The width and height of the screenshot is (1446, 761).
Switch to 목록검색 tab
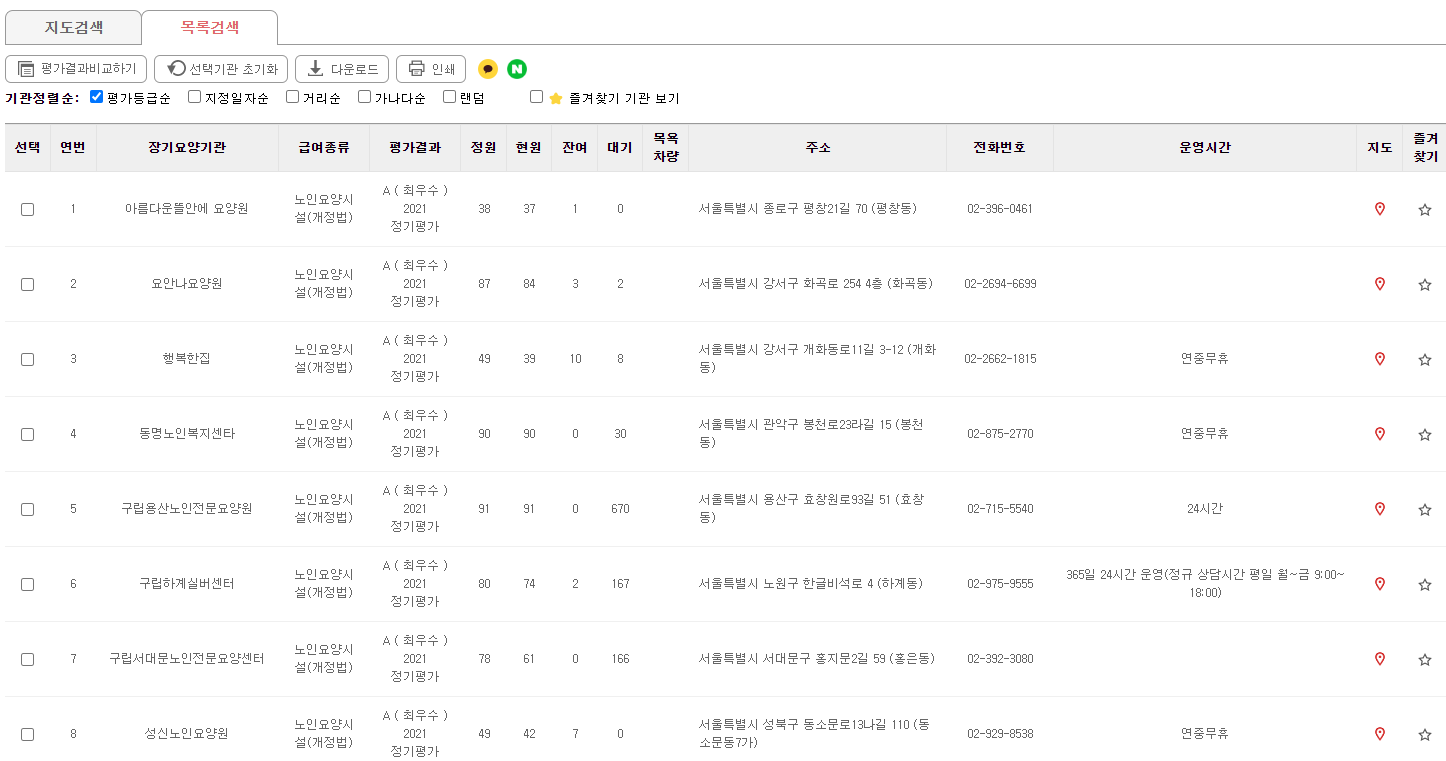tap(210, 28)
